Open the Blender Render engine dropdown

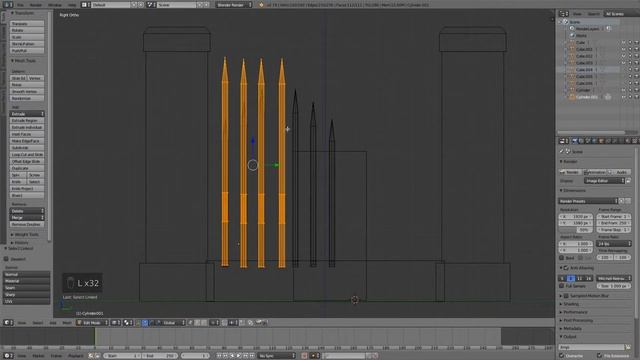point(234,5)
